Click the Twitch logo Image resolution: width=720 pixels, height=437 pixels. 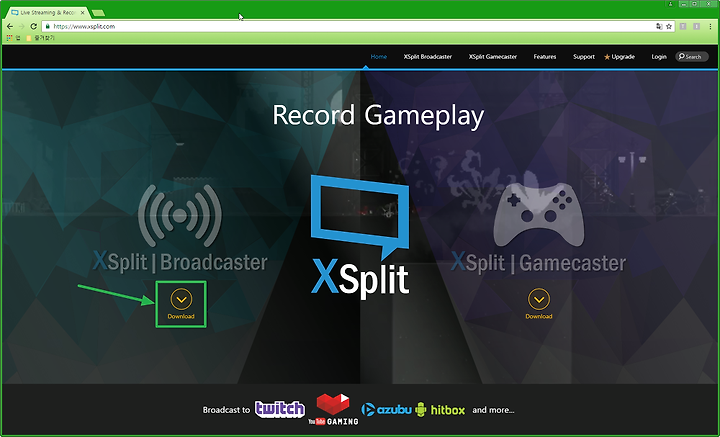tap(280, 409)
